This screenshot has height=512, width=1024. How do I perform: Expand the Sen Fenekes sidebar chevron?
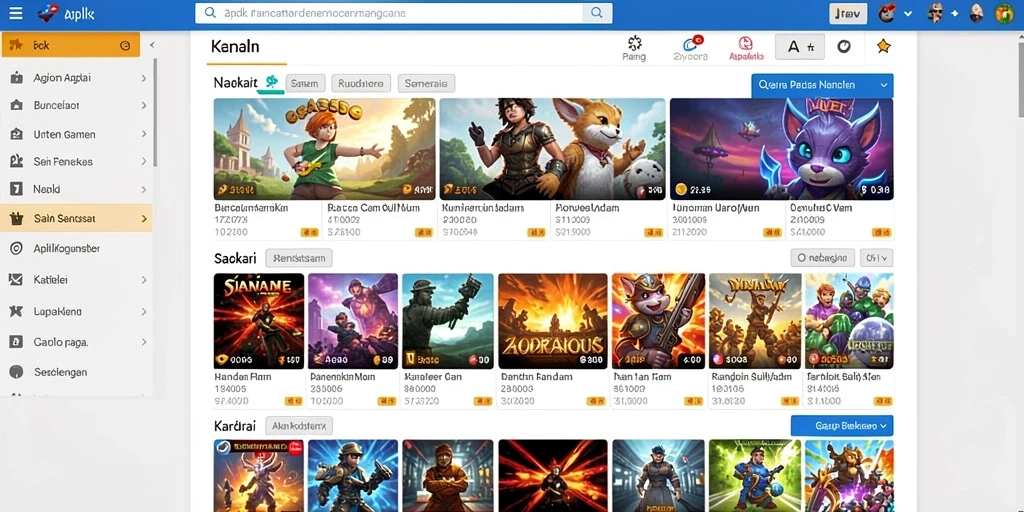[144, 161]
